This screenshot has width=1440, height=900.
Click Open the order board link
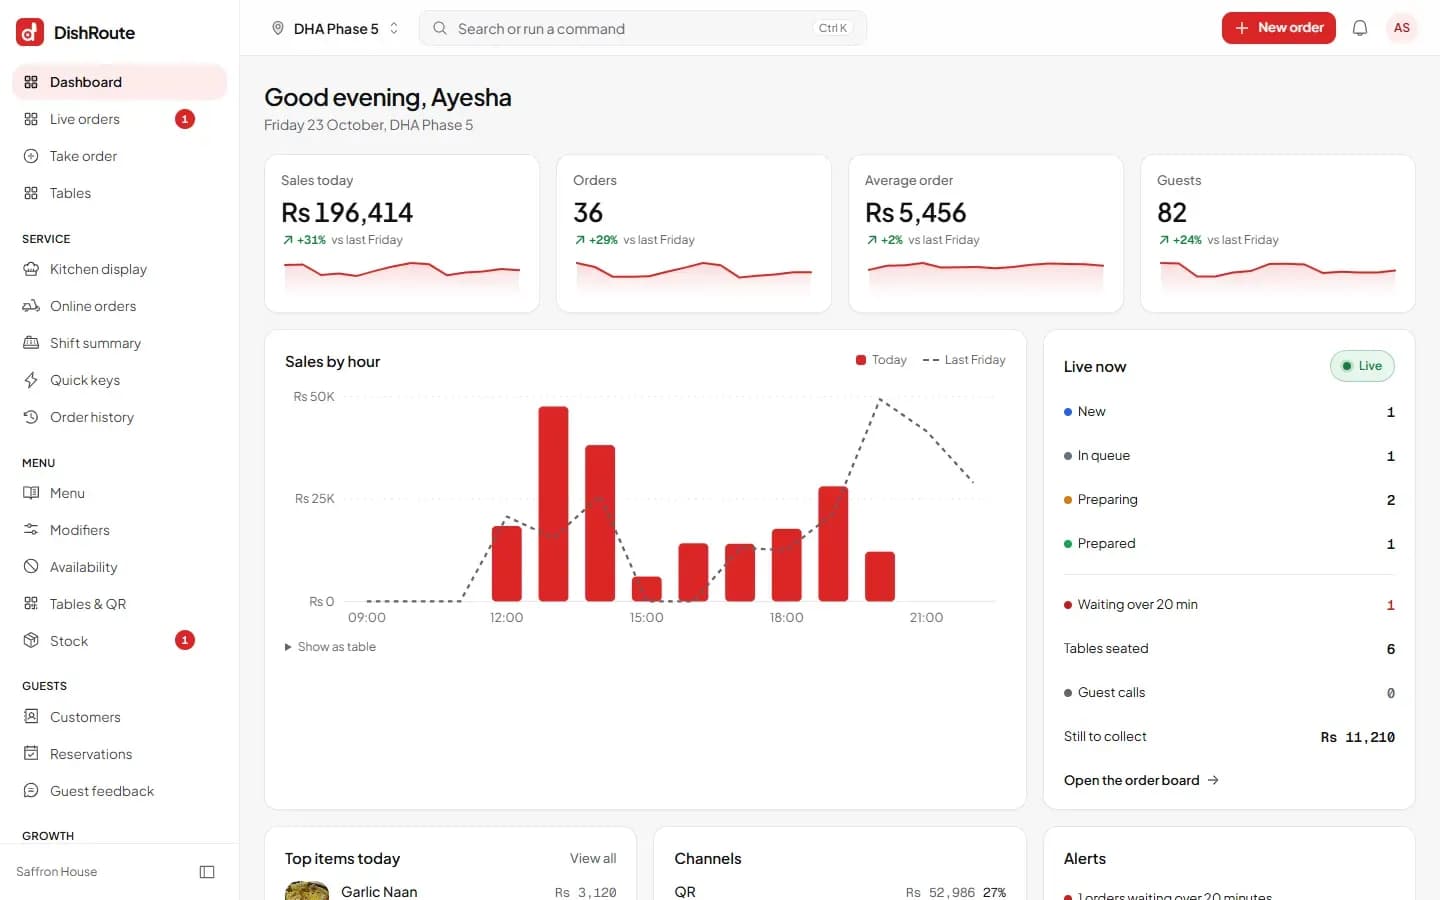[1141, 780]
